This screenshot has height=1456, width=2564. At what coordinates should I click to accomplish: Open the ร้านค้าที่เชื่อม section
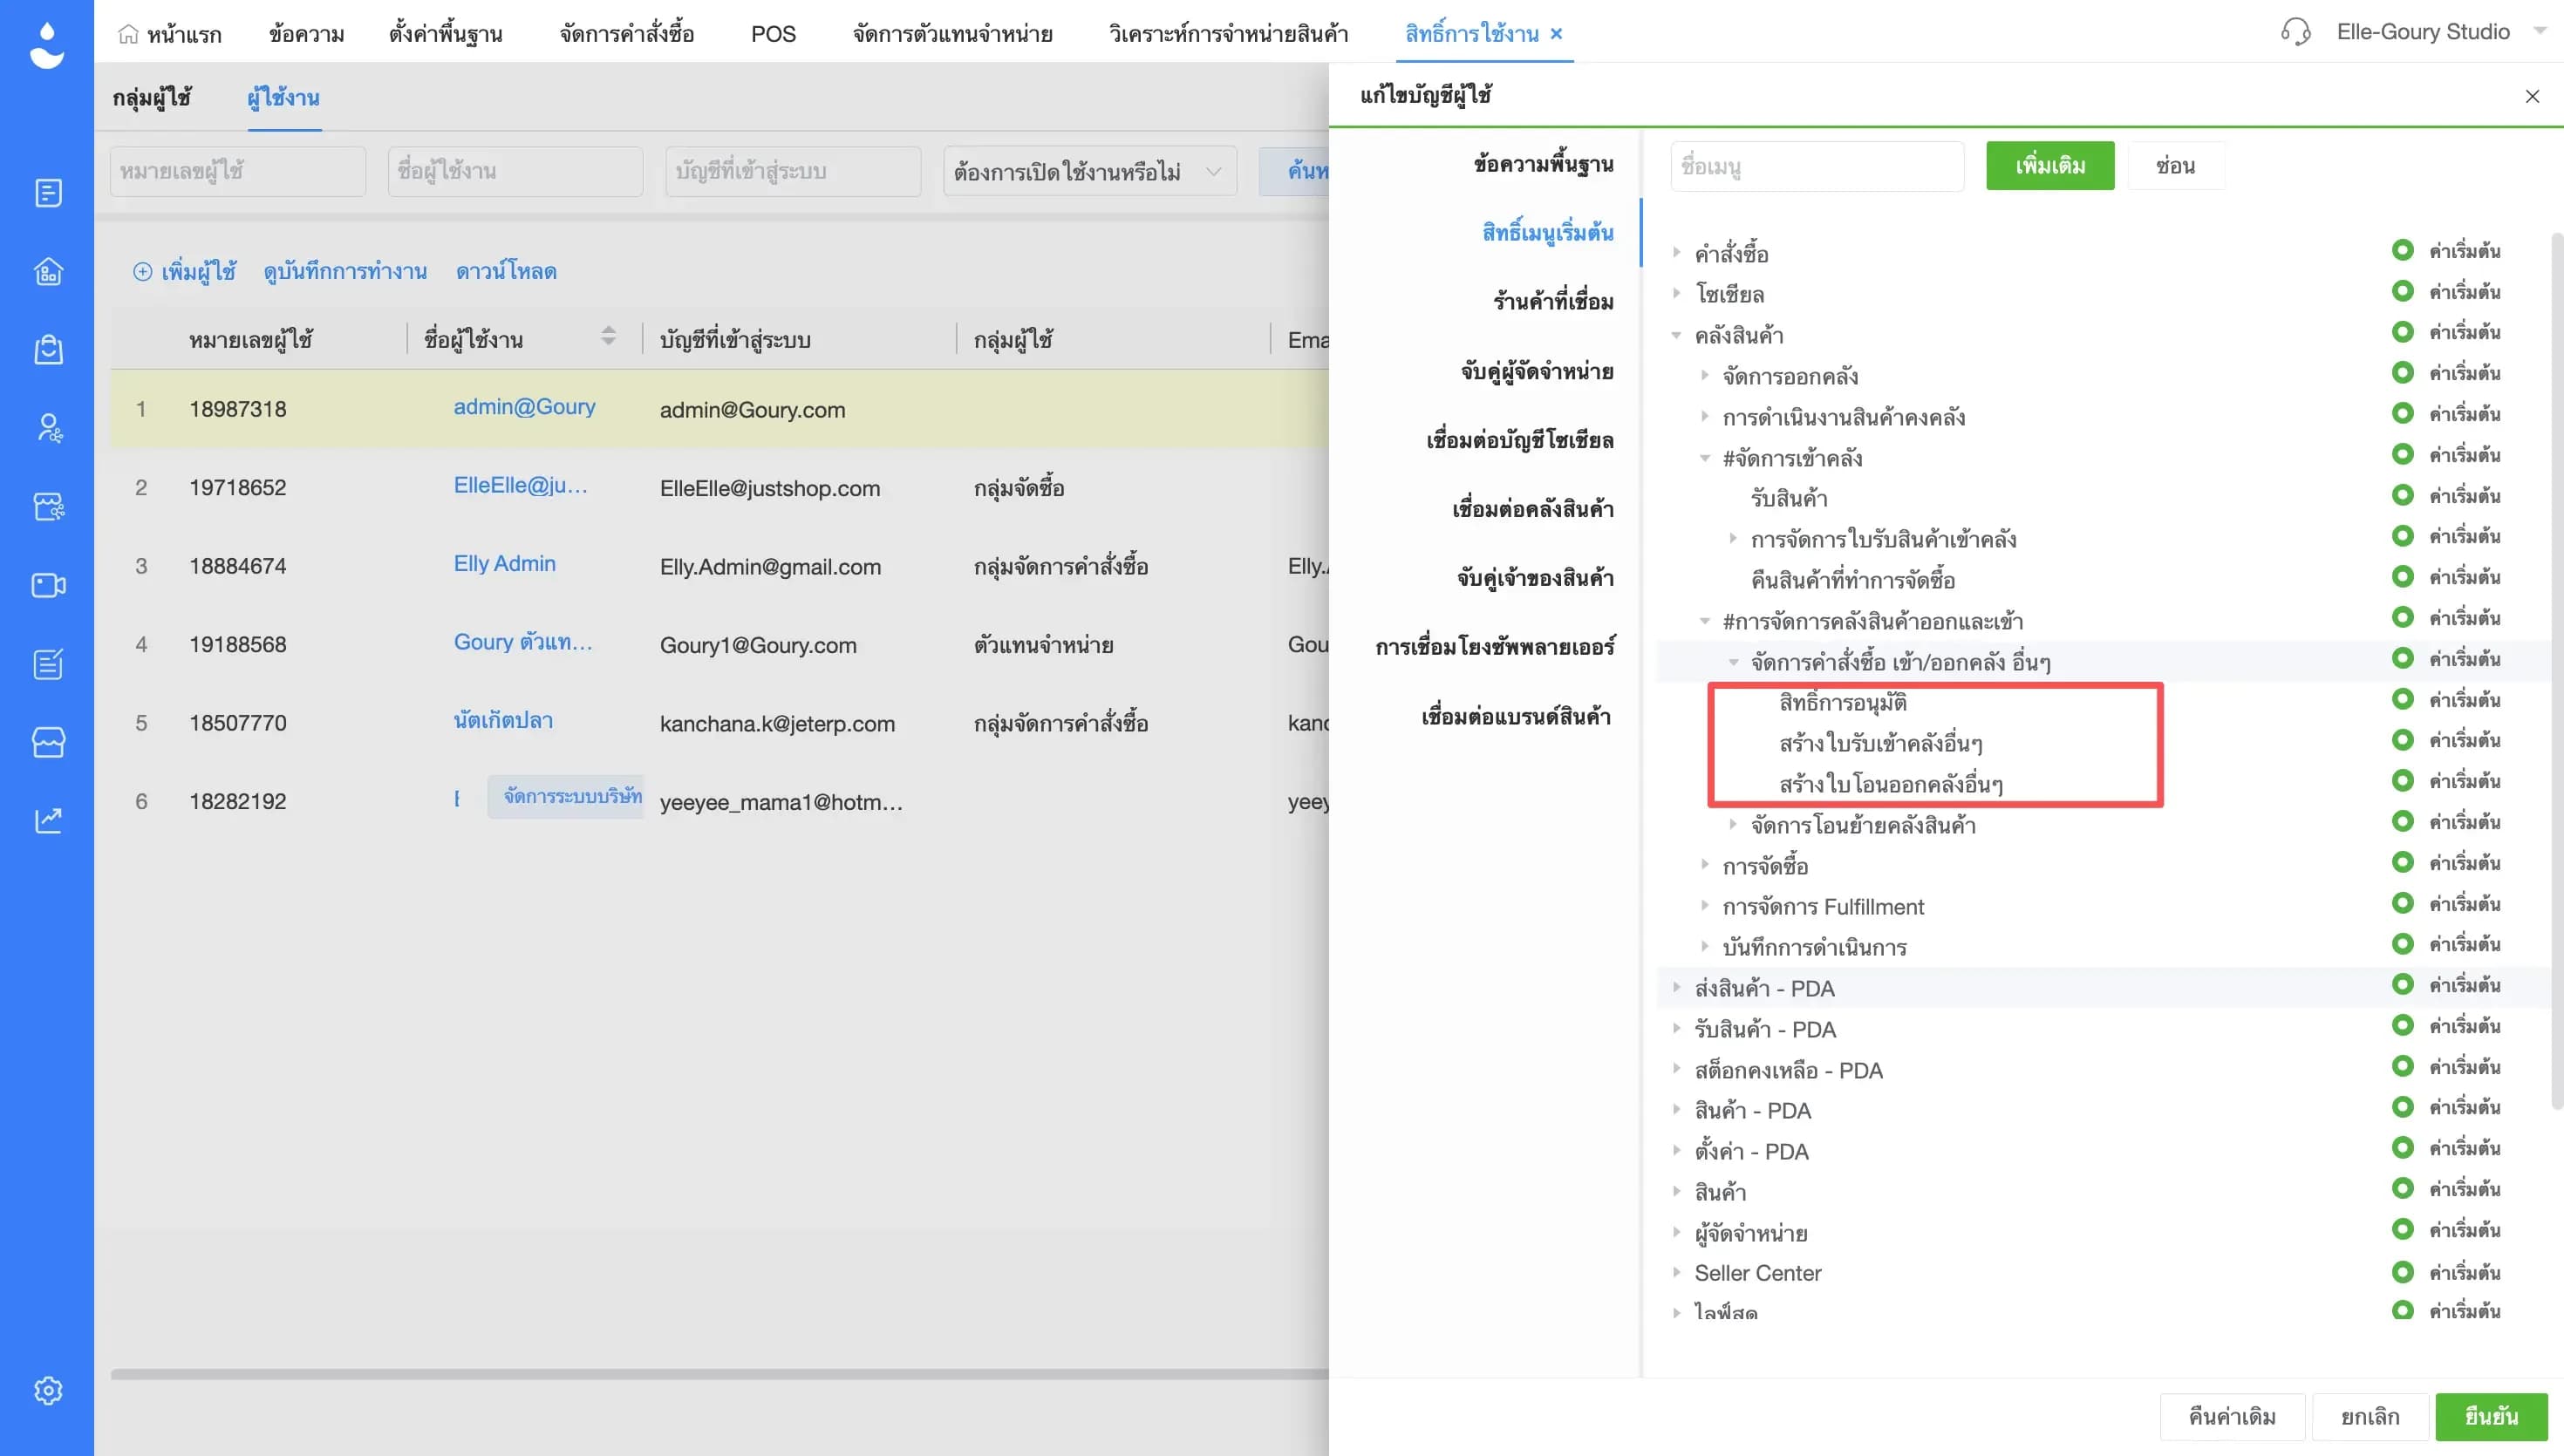tap(1553, 301)
